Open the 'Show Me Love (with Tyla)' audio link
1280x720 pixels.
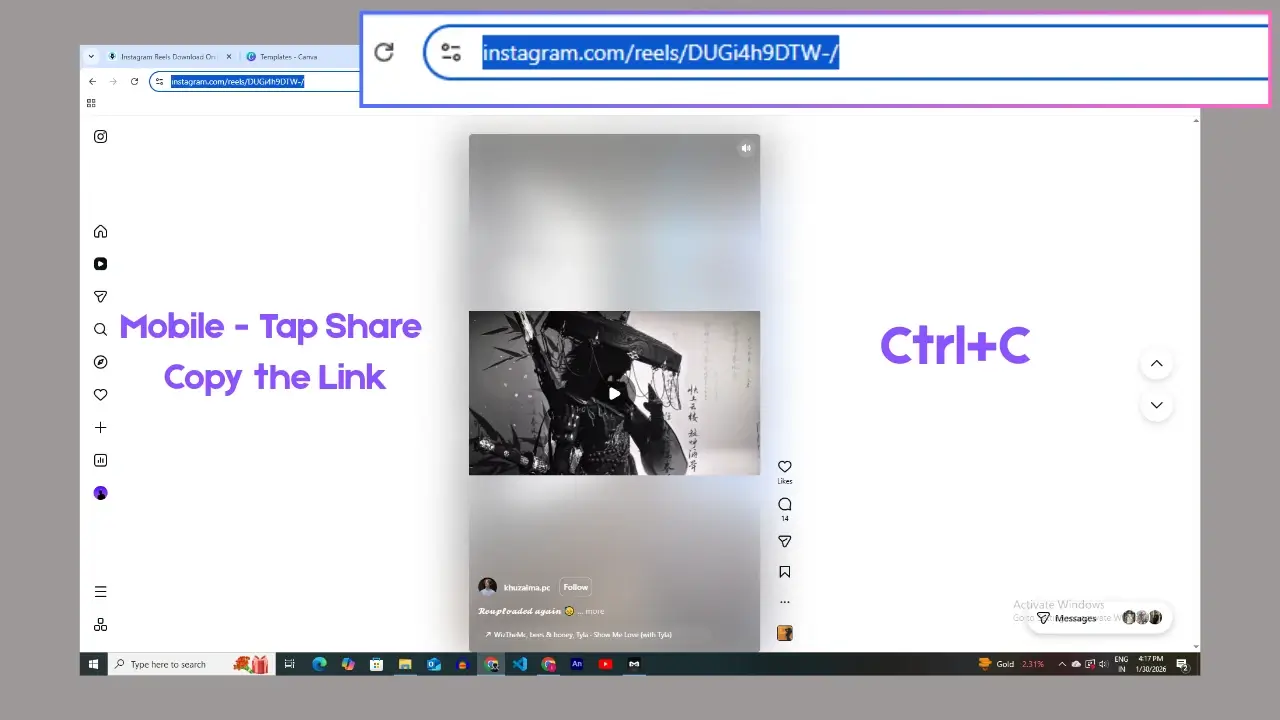tap(578, 634)
